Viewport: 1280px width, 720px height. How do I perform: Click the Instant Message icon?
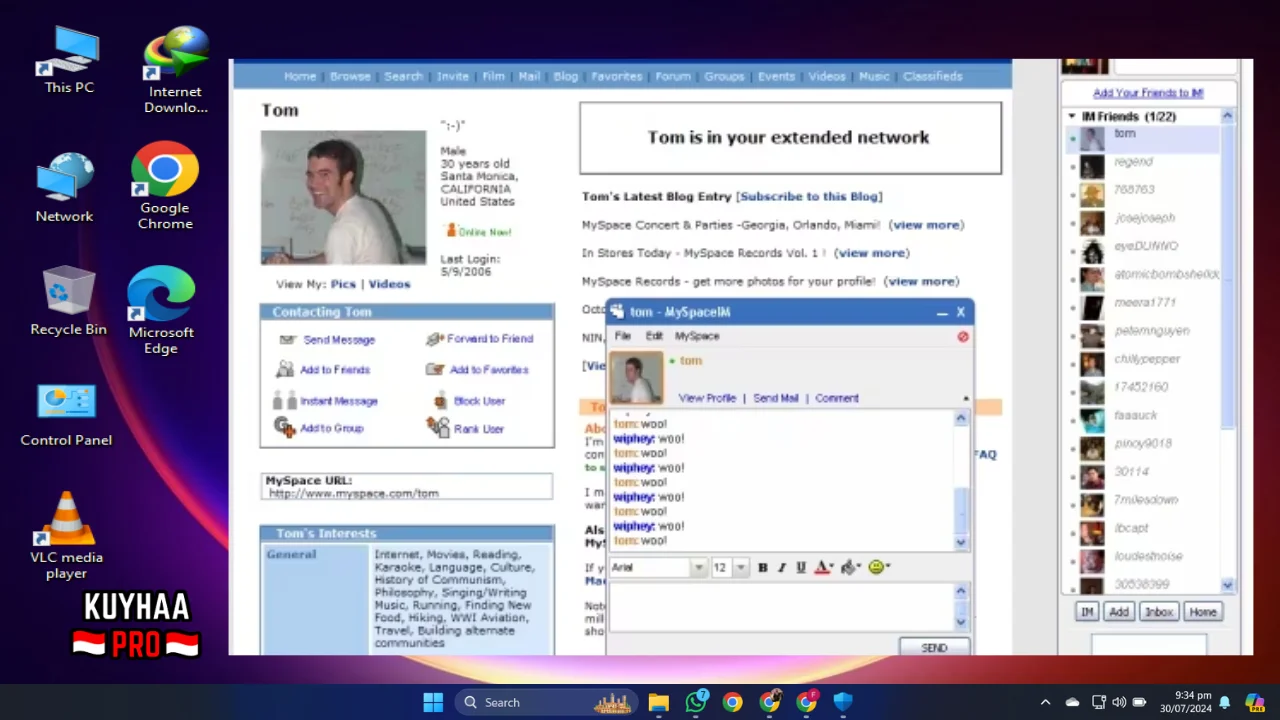(284, 400)
